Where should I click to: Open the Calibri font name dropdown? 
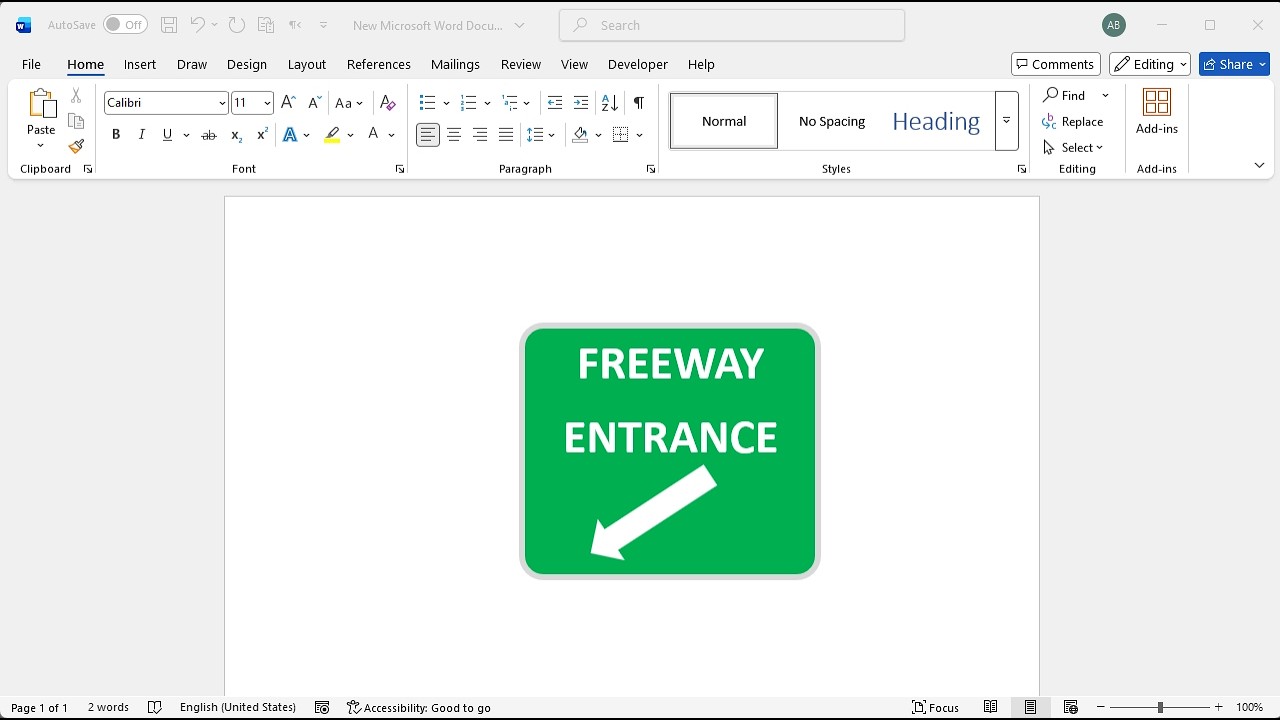[222, 103]
